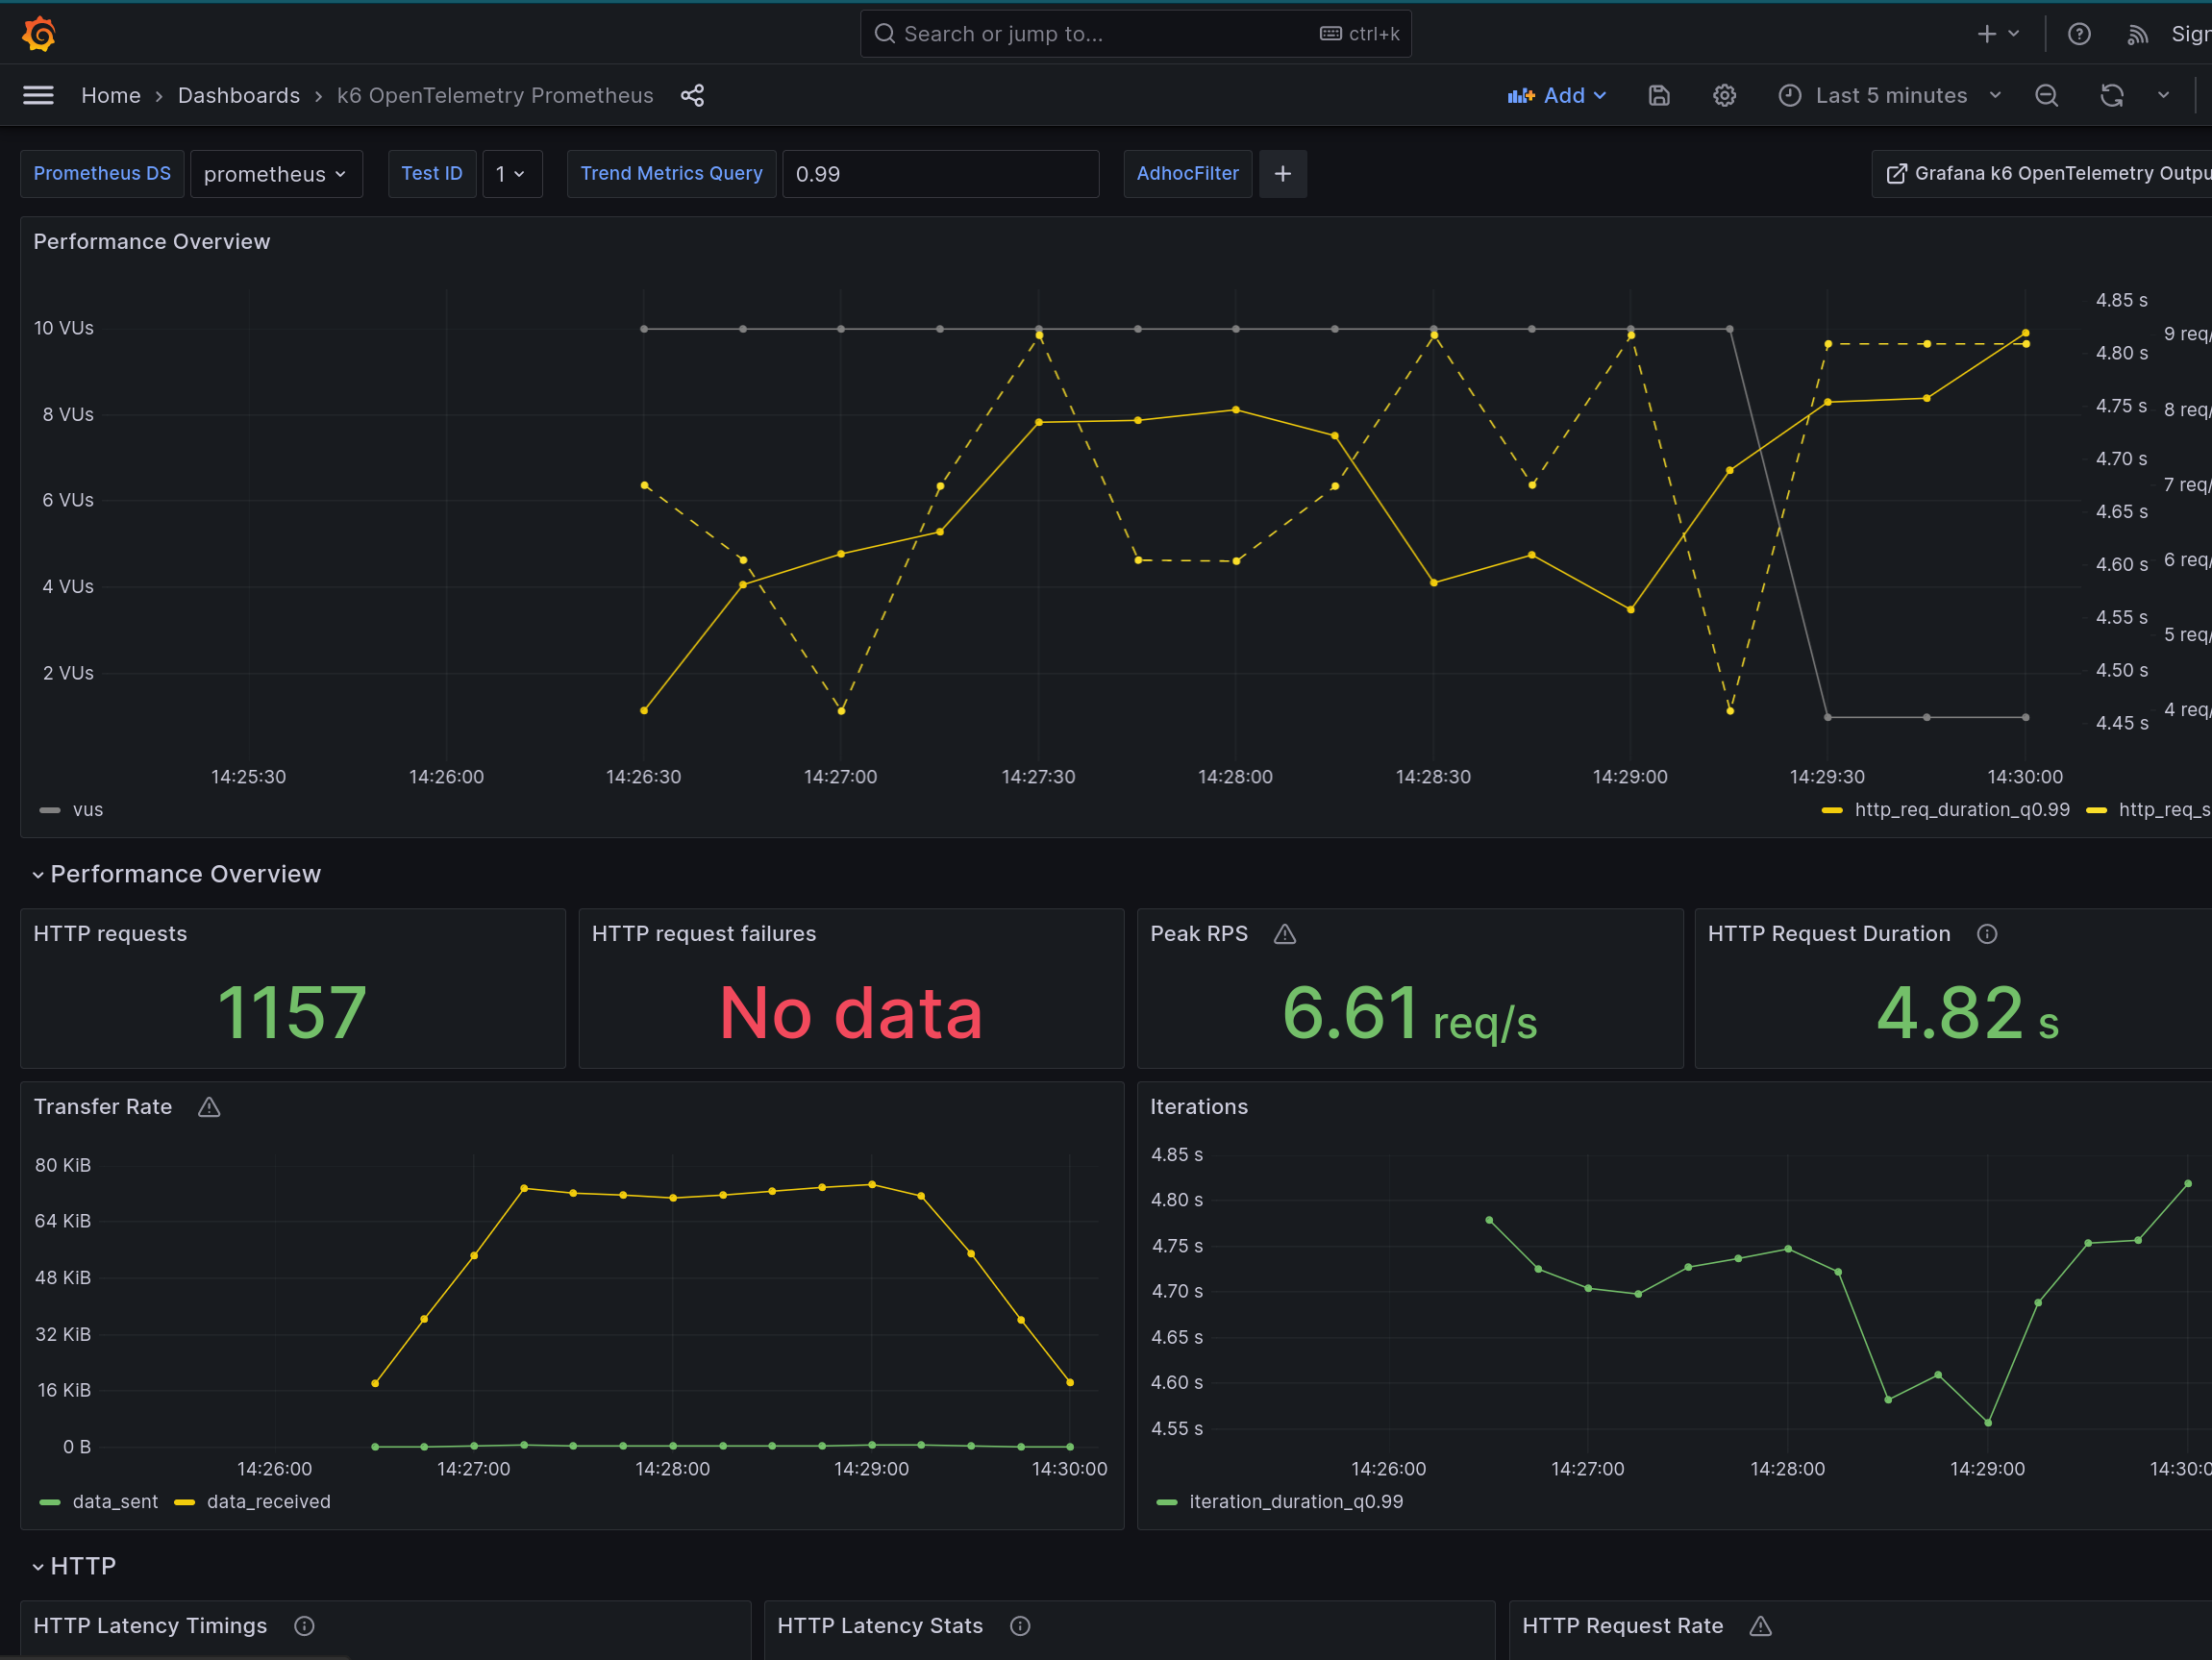Open the Add panel button
Viewport: 2212px width, 1660px height.
(1557, 95)
